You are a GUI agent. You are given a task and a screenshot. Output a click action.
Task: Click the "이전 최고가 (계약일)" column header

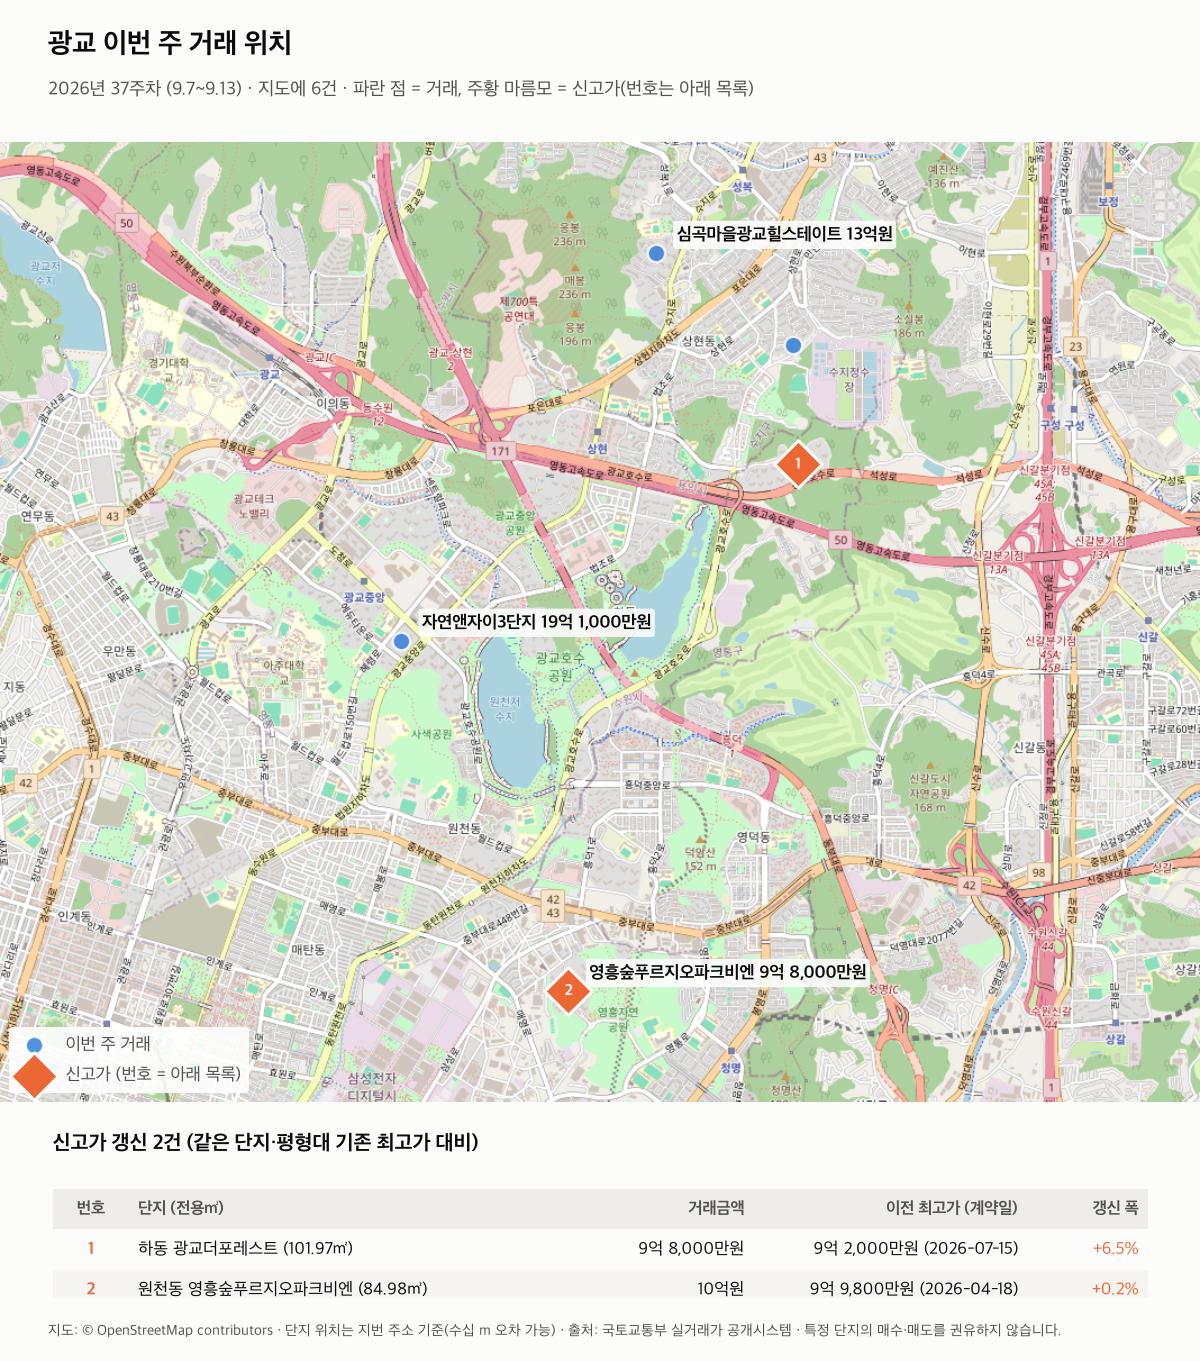click(952, 1208)
